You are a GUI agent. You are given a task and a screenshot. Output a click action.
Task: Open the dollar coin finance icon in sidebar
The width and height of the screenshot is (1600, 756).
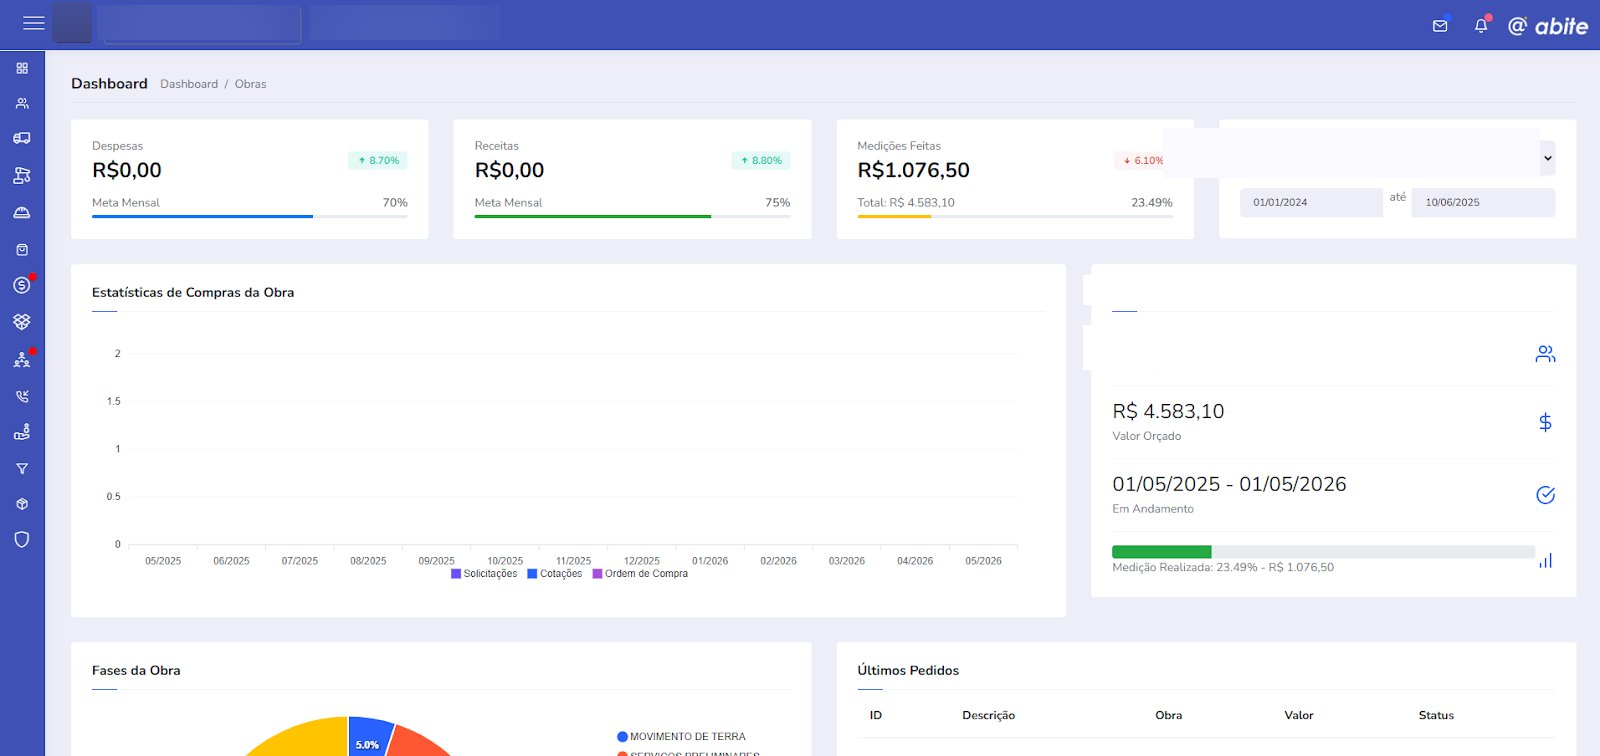(22, 285)
